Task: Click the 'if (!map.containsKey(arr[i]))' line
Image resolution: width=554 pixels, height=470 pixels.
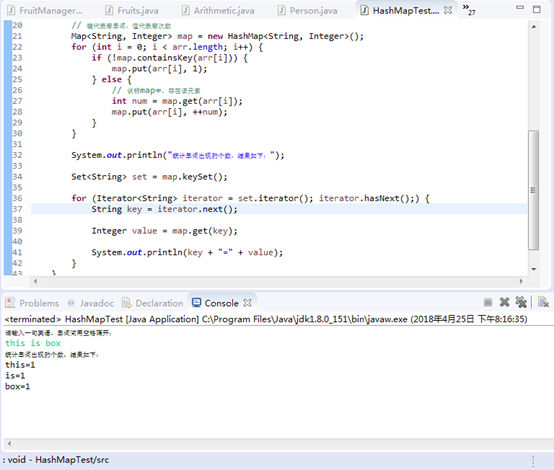Action: tap(170, 58)
